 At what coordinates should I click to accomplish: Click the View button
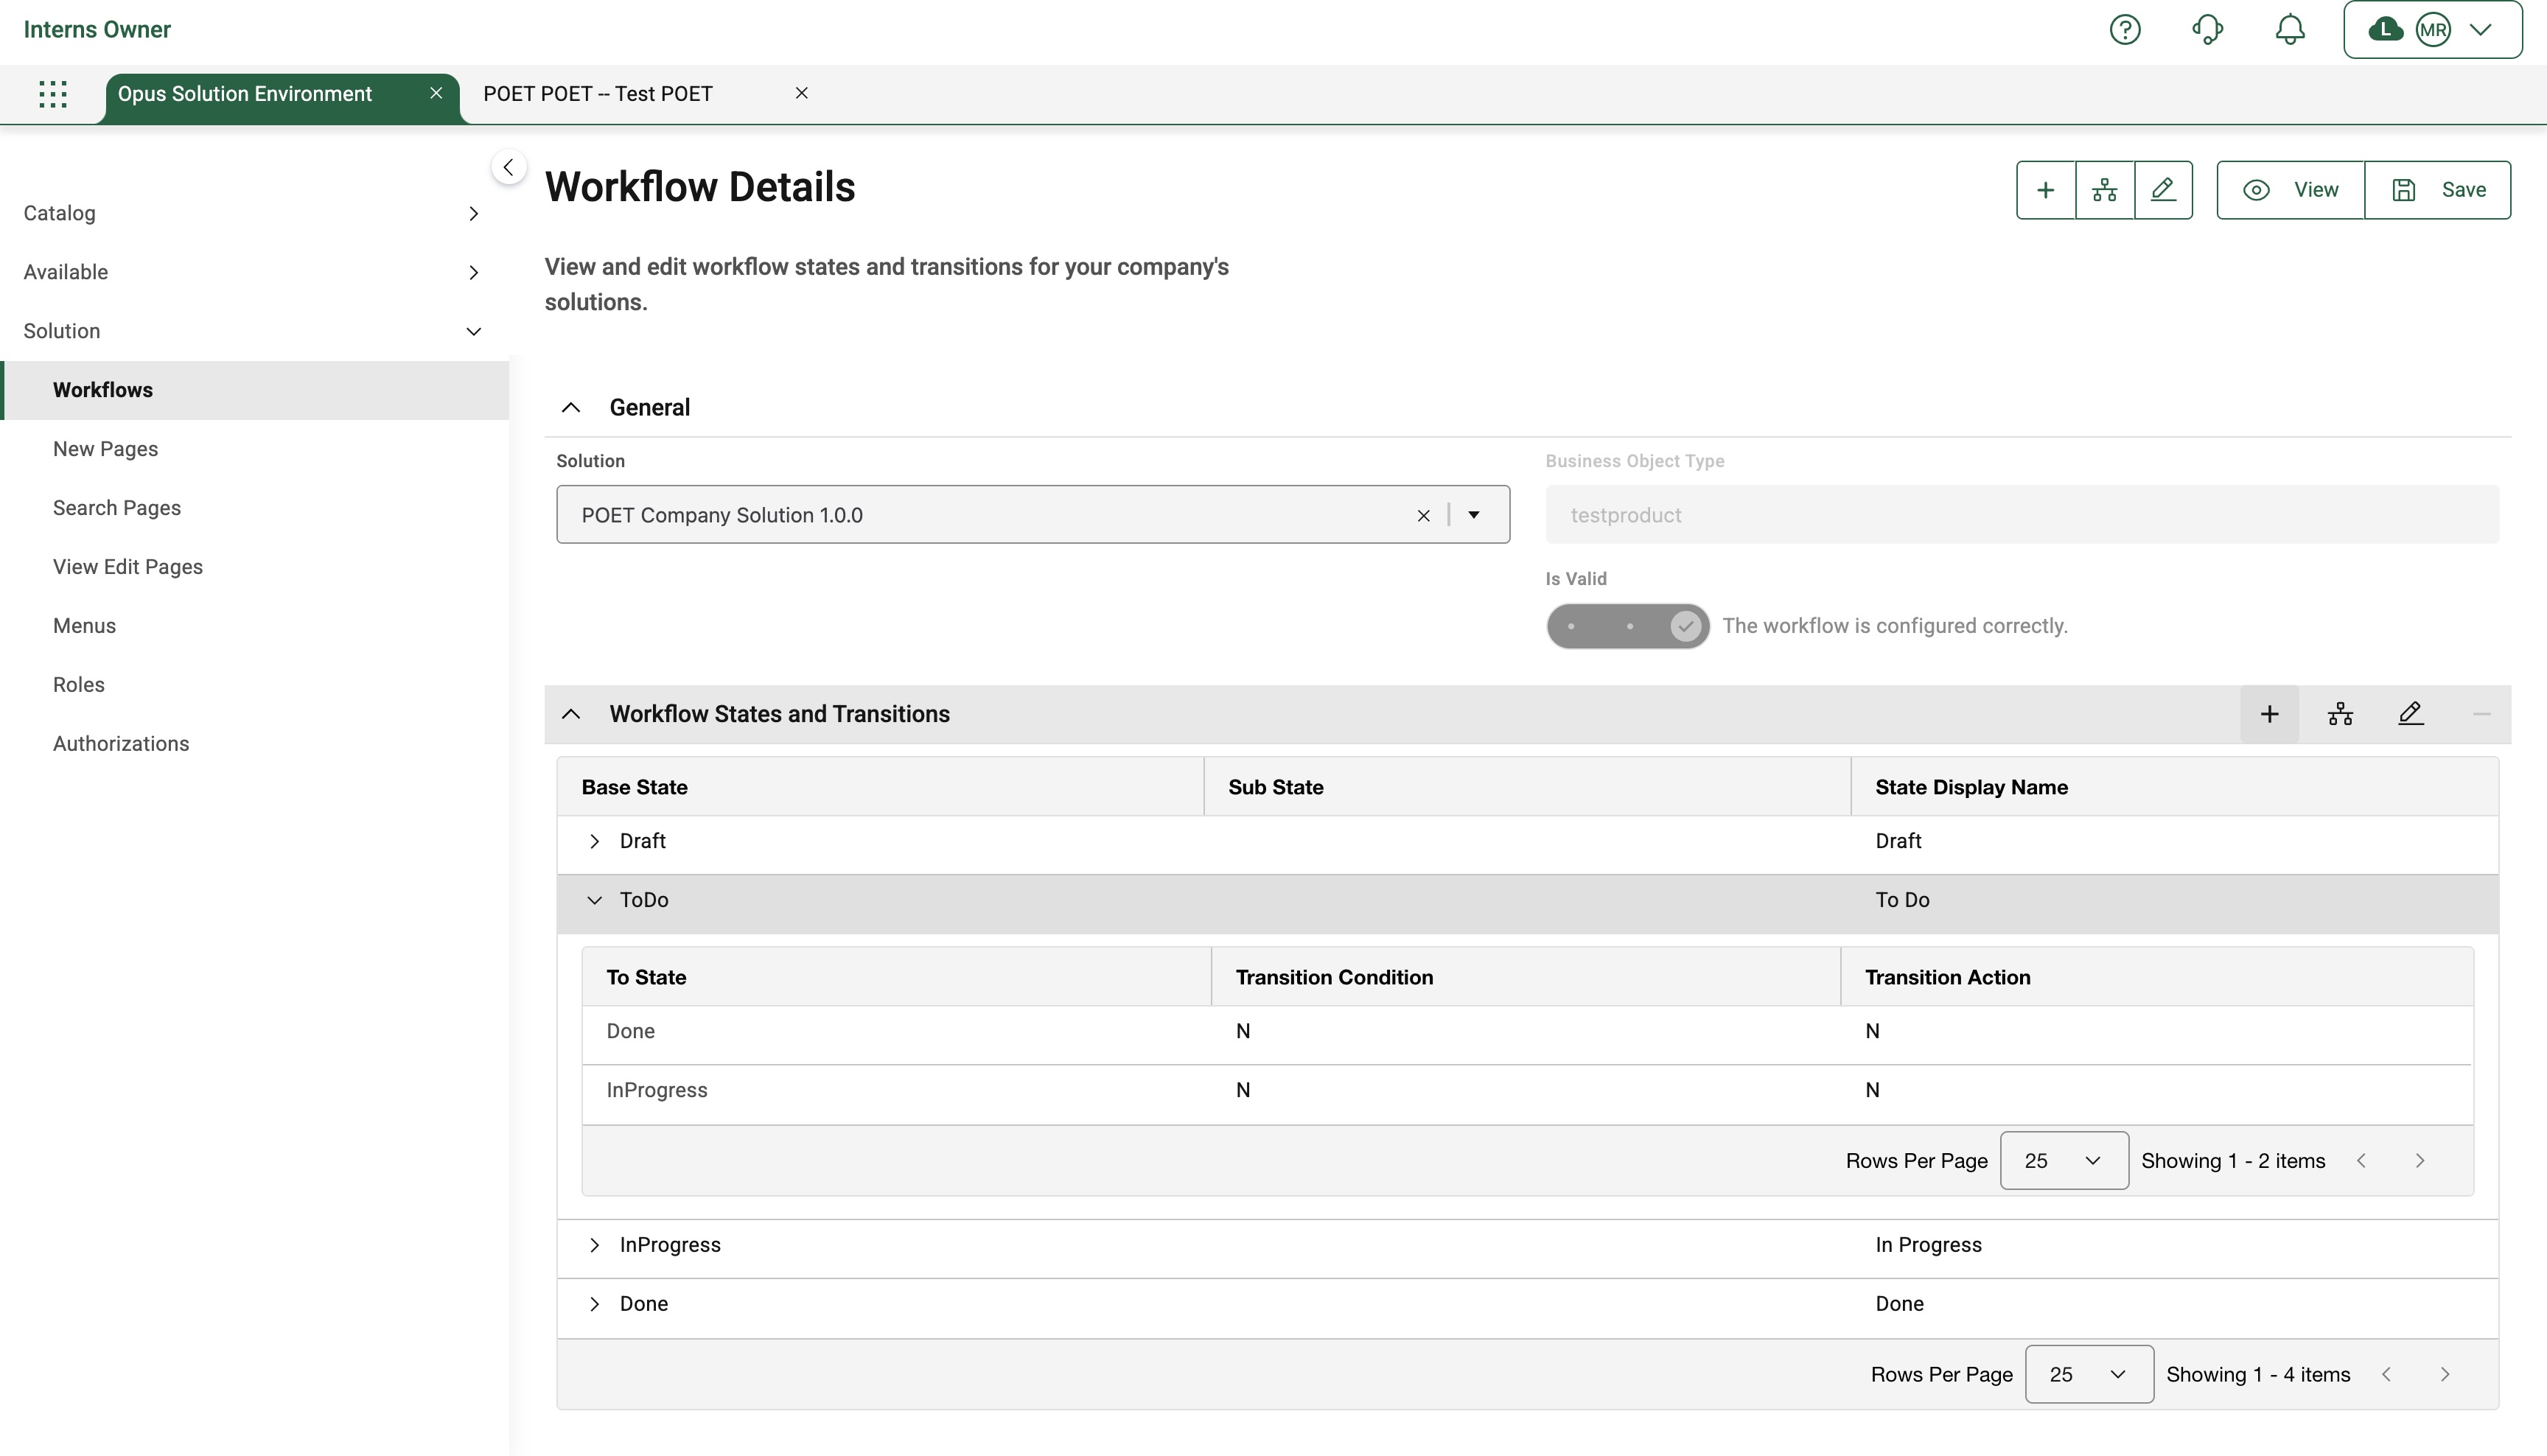click(2290, 190)
